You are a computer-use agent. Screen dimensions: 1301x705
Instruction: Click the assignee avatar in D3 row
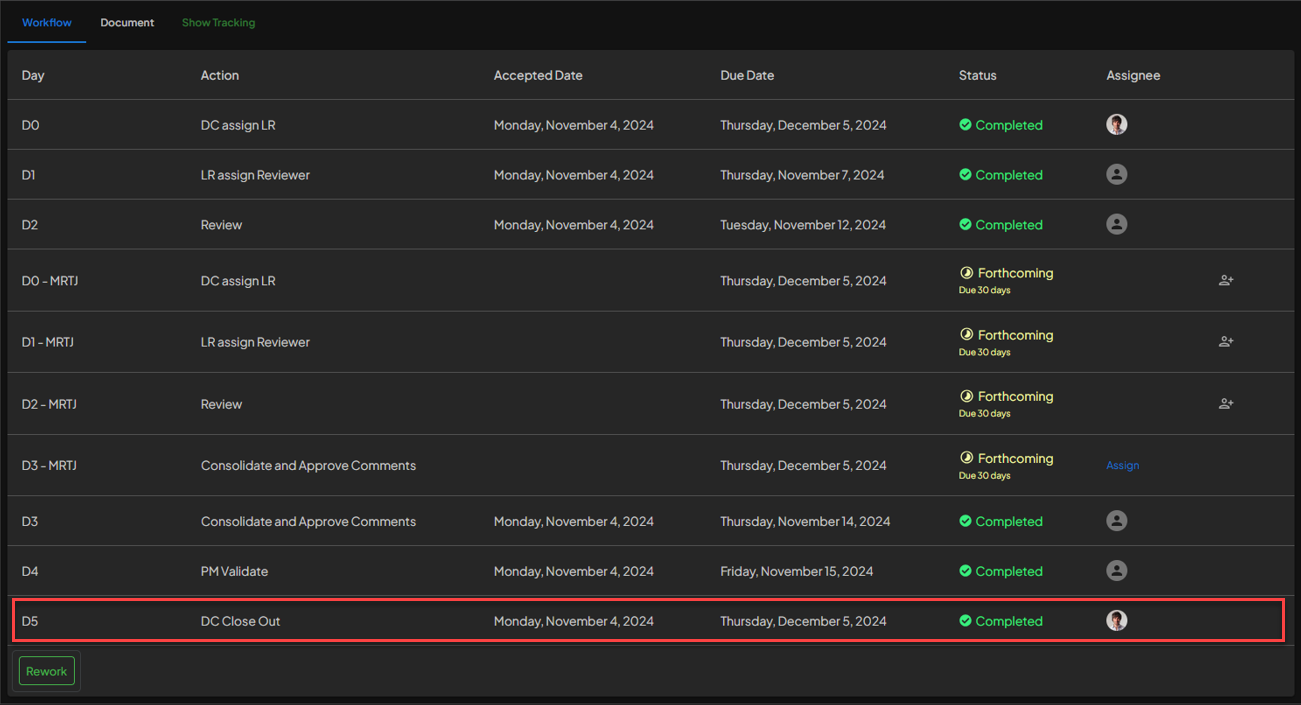(x=1117, y=521)
